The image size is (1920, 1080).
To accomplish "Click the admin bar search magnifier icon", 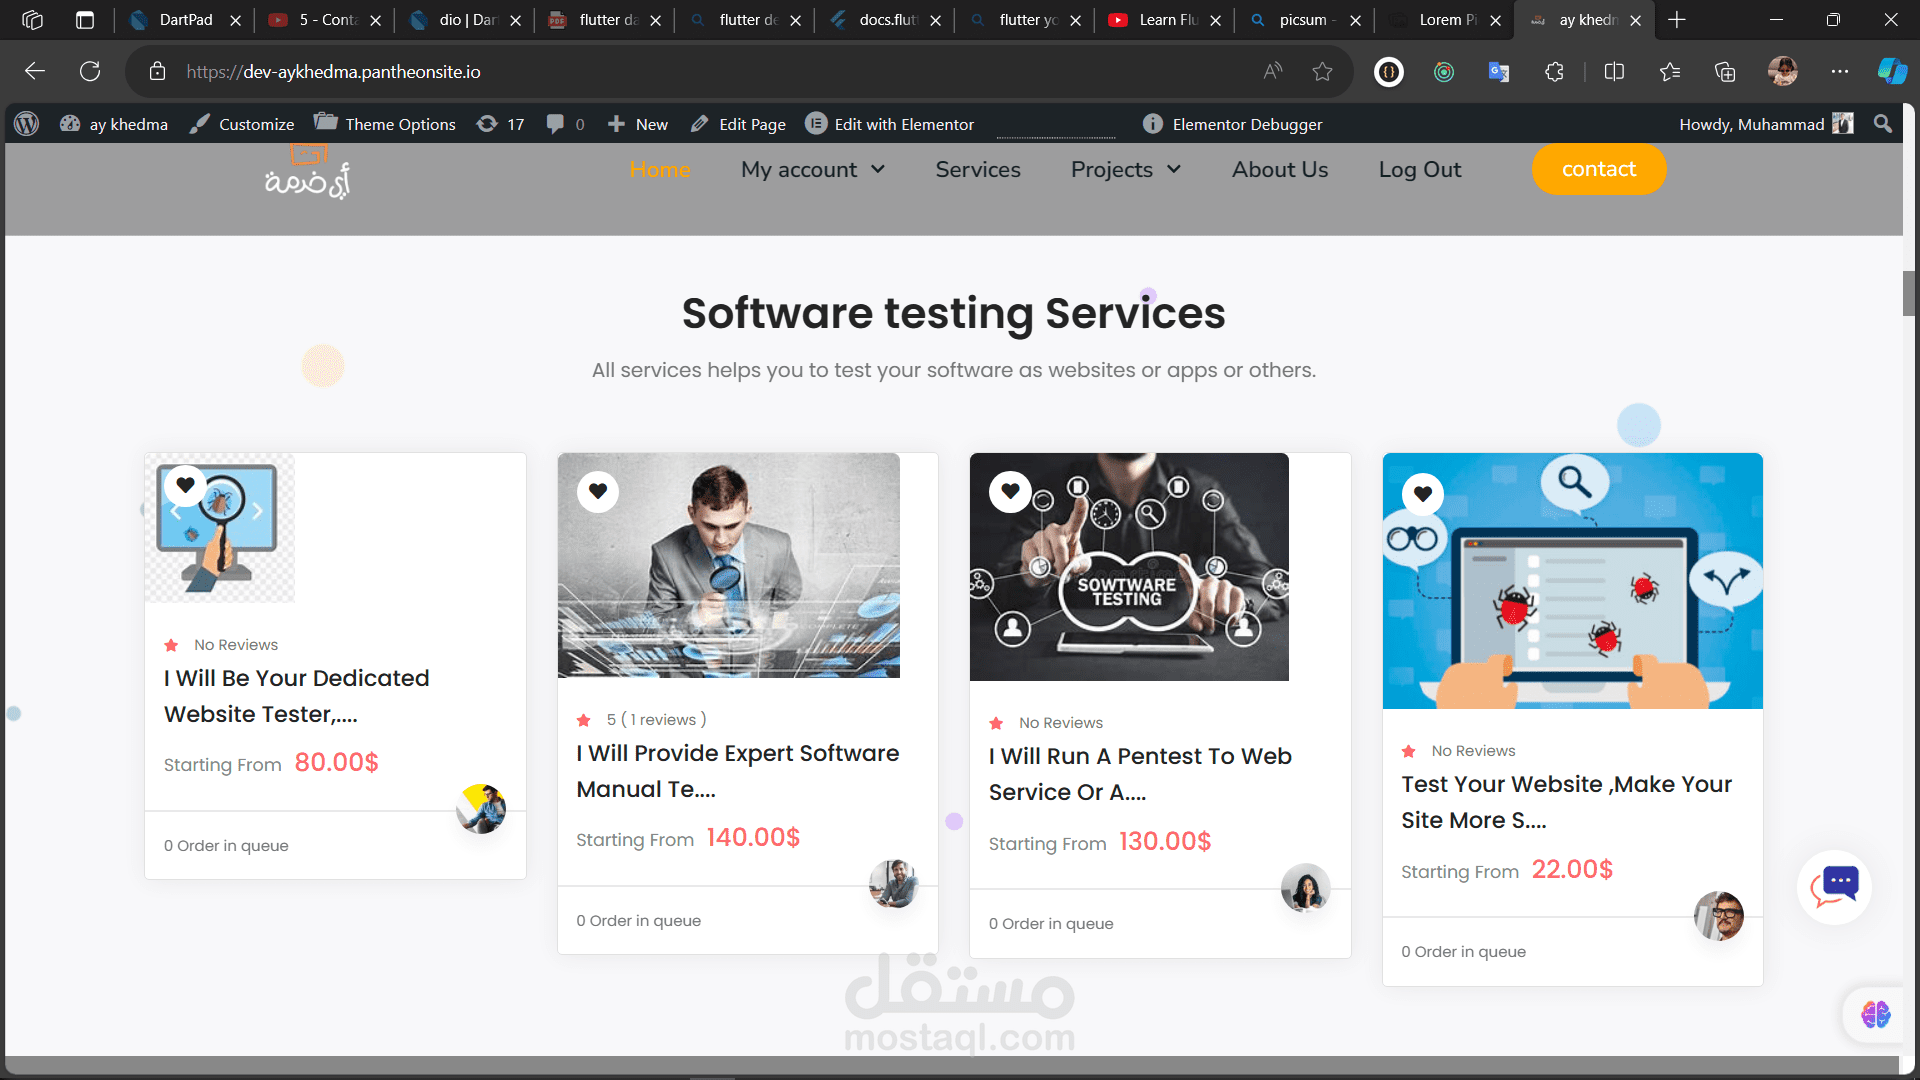I will (x=1883, y=124).
